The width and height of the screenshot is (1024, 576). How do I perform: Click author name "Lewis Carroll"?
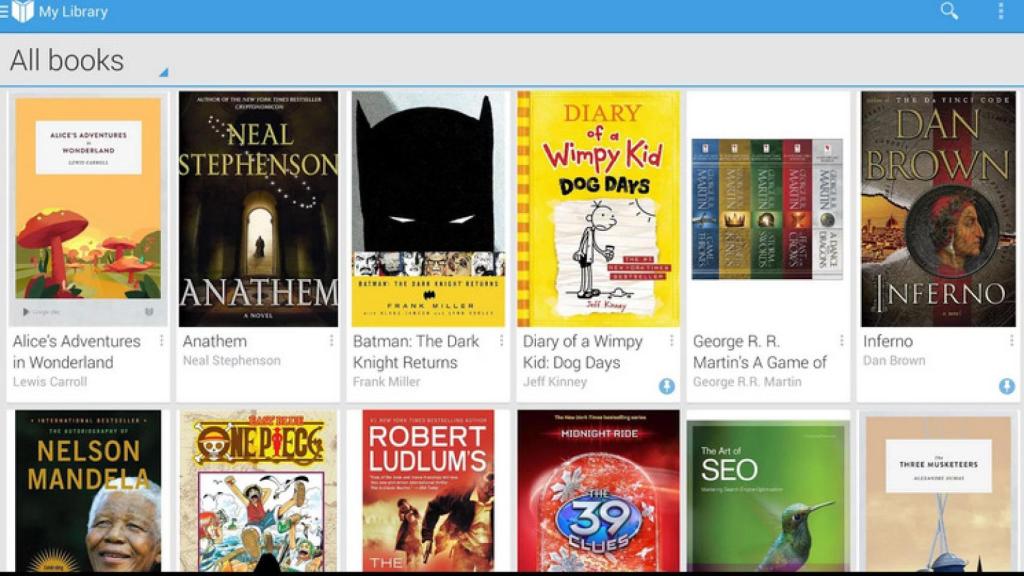click(50, 381)
